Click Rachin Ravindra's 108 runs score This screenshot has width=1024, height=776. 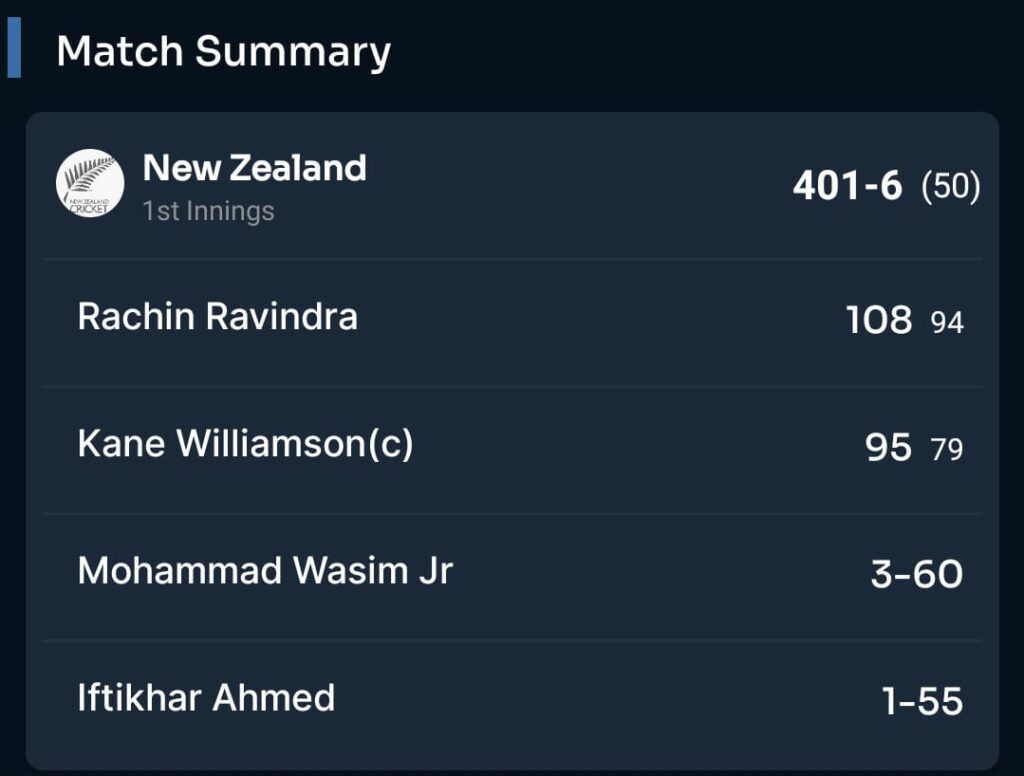pos(878,319)
